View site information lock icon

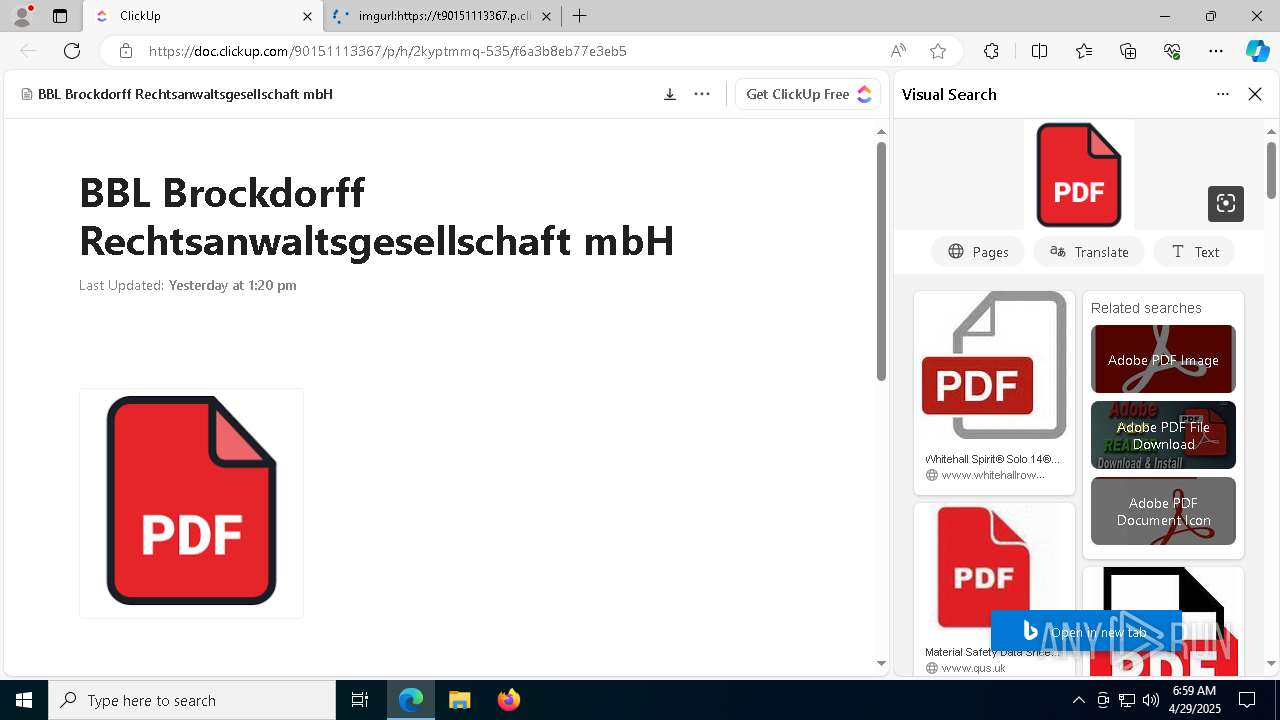(126, 51)
